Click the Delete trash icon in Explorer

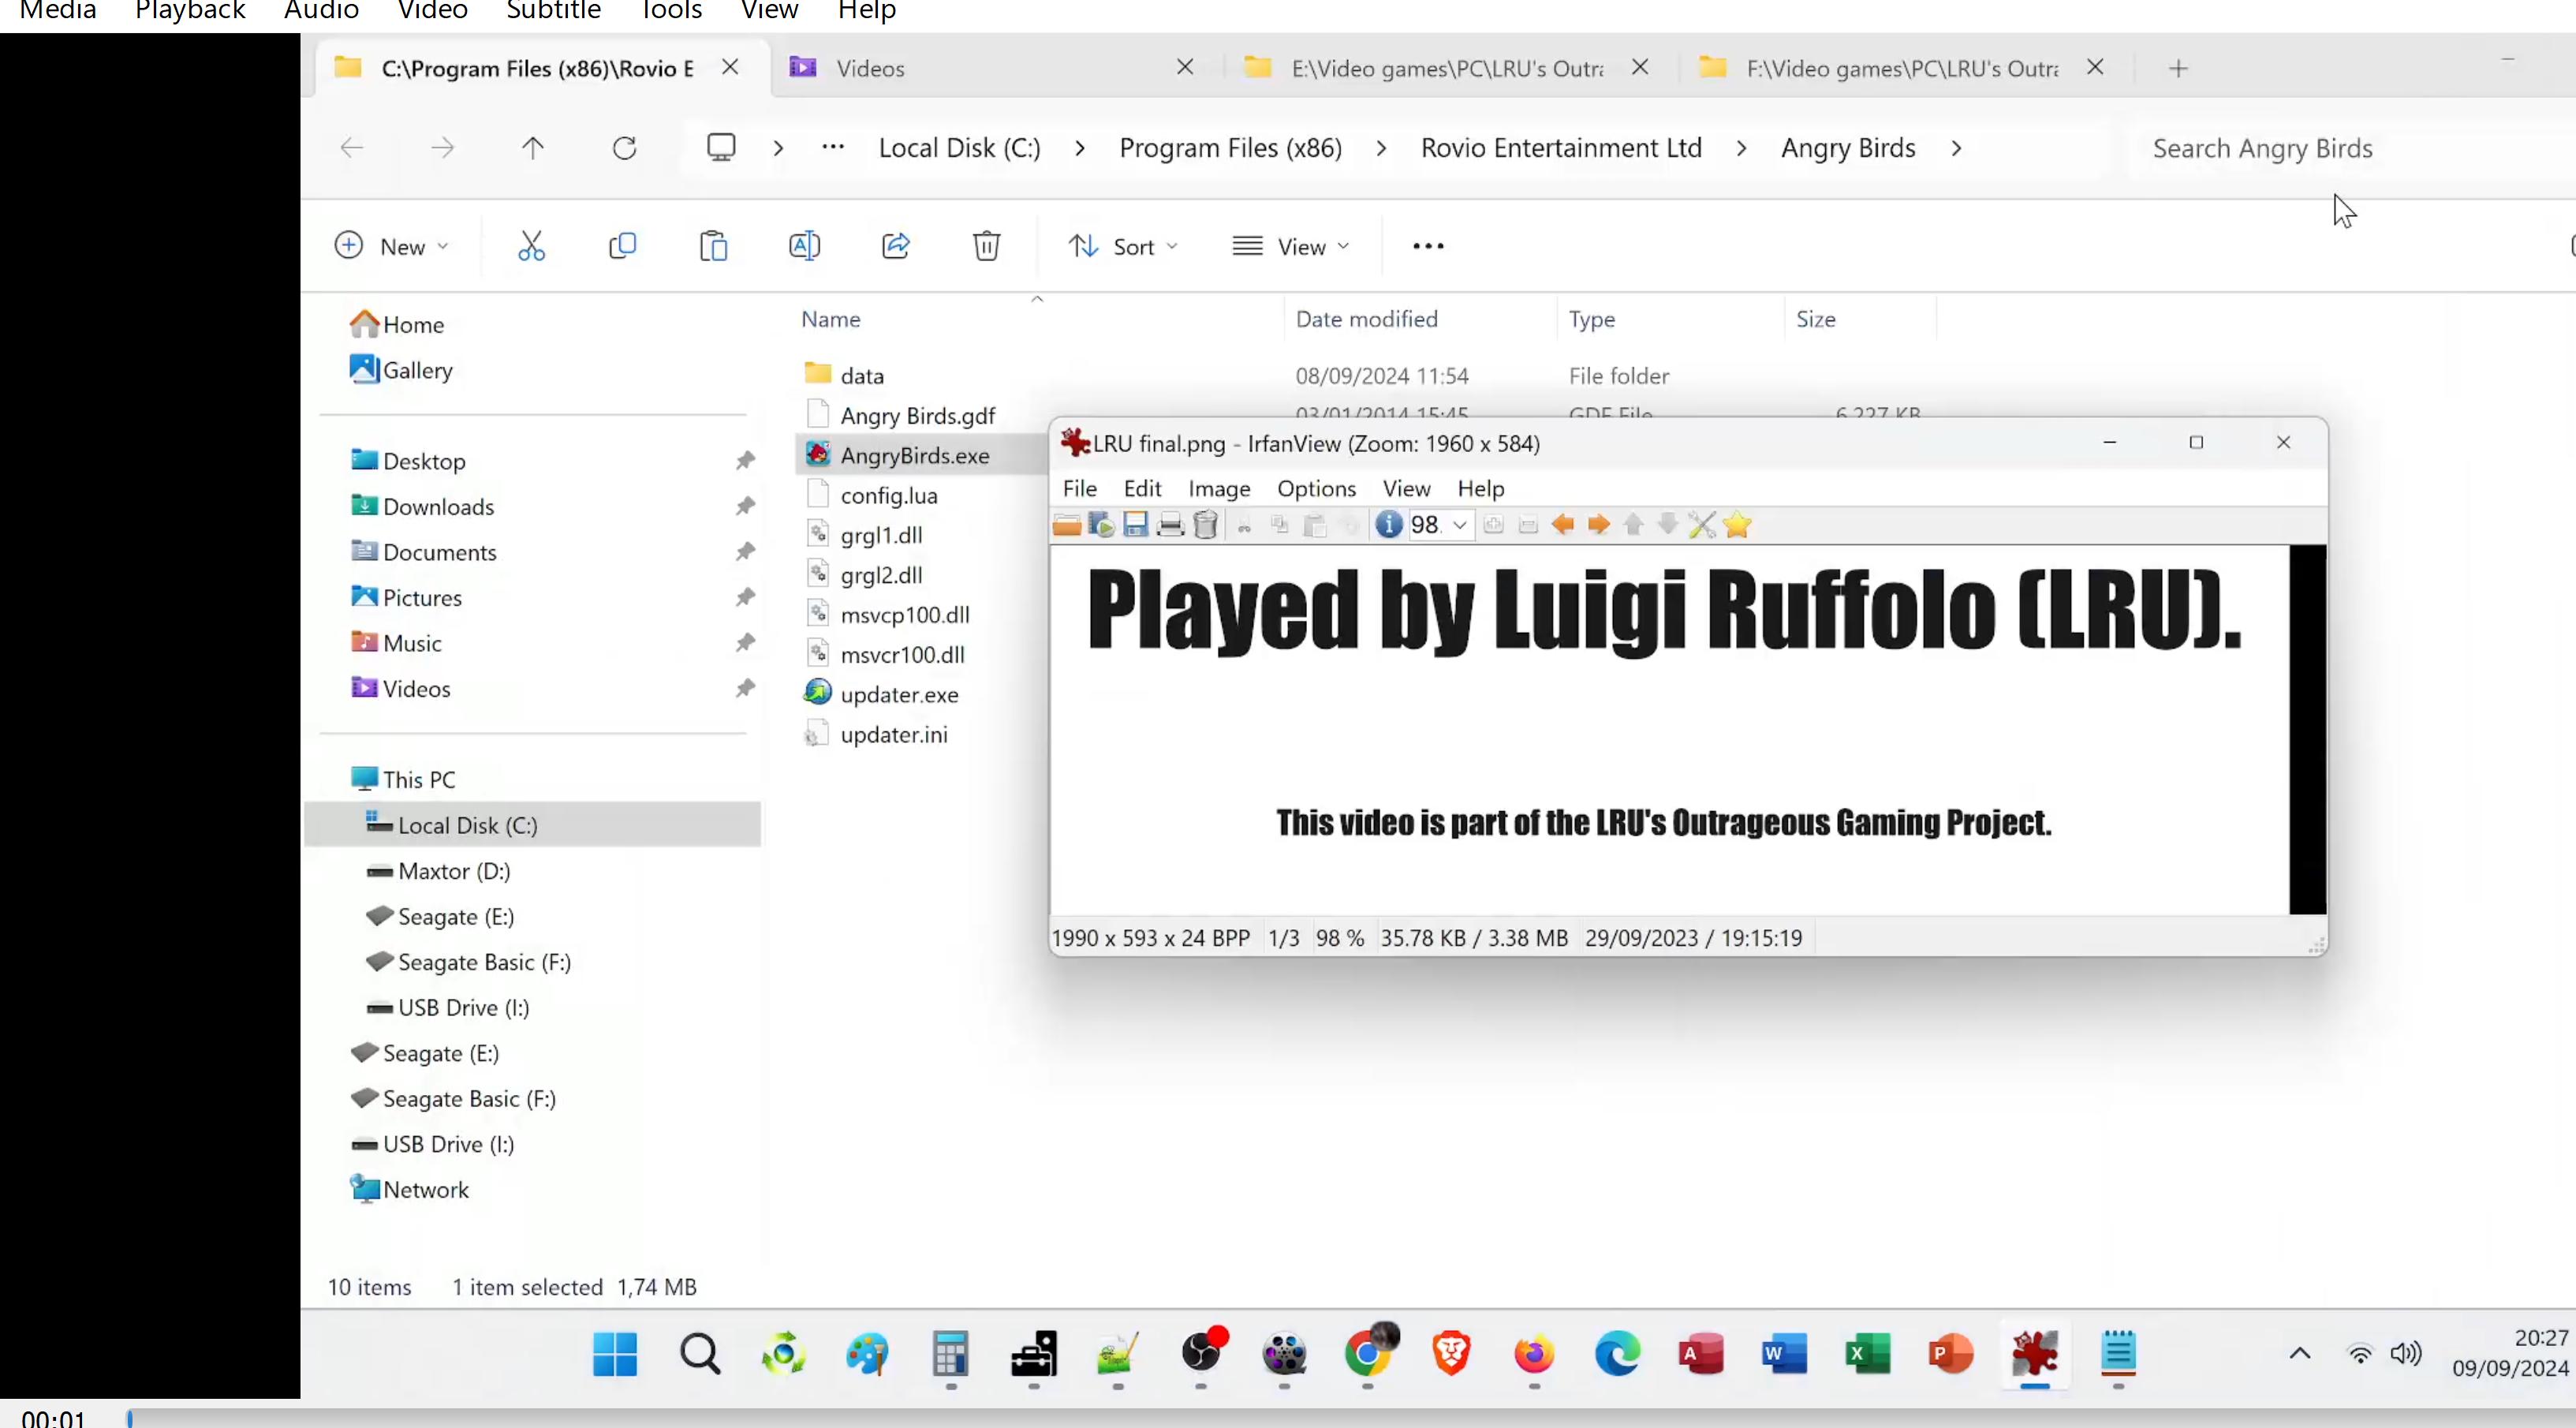tap(986, 246)
